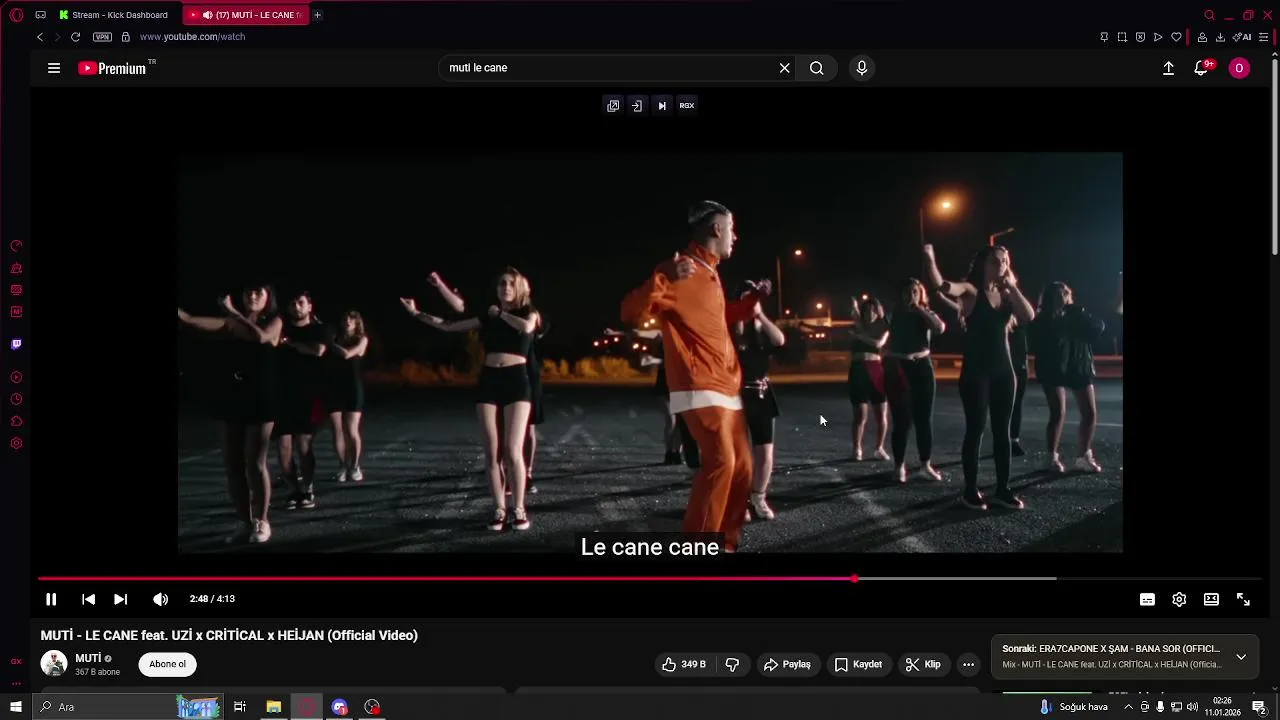The height and width of the screenshot is (720, 1280).
Task: Click the progress bar scrubber handle
Action: (855, 579)
